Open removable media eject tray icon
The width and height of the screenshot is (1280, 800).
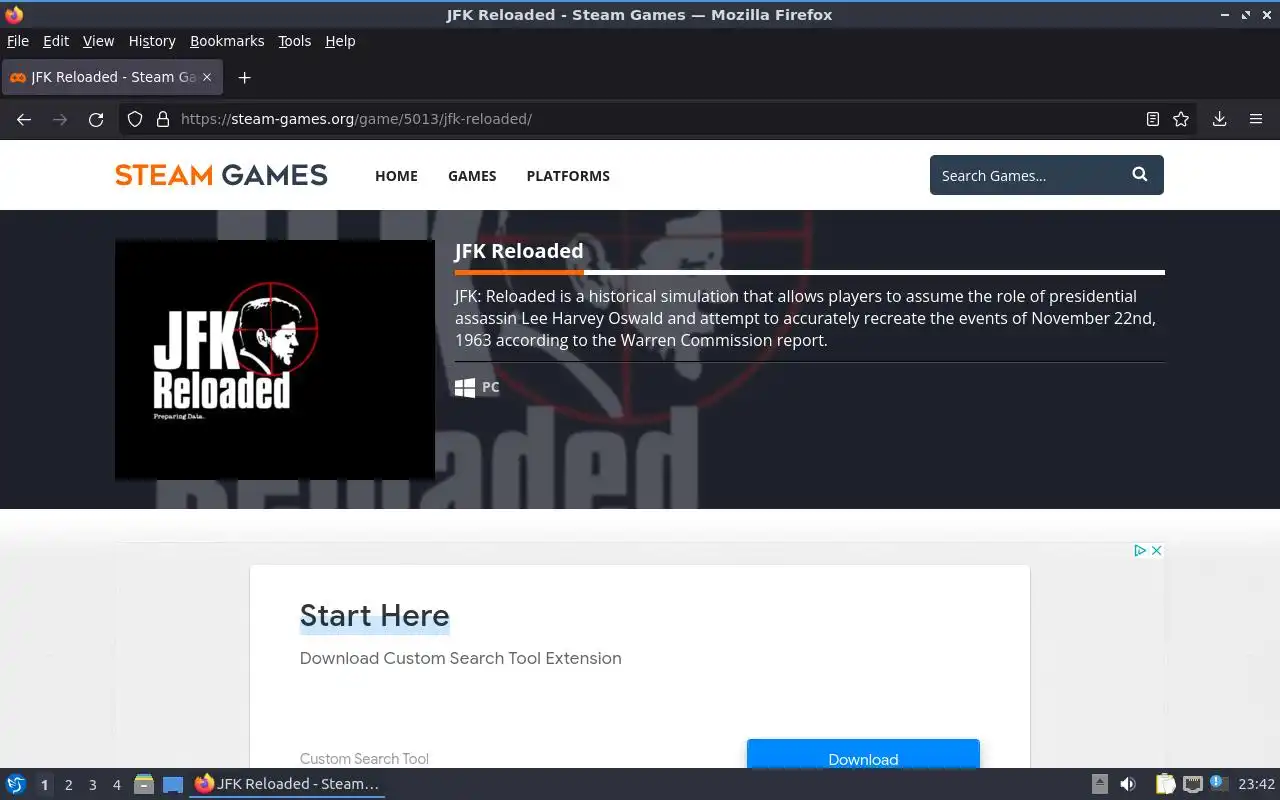[x=1100, y=784]
